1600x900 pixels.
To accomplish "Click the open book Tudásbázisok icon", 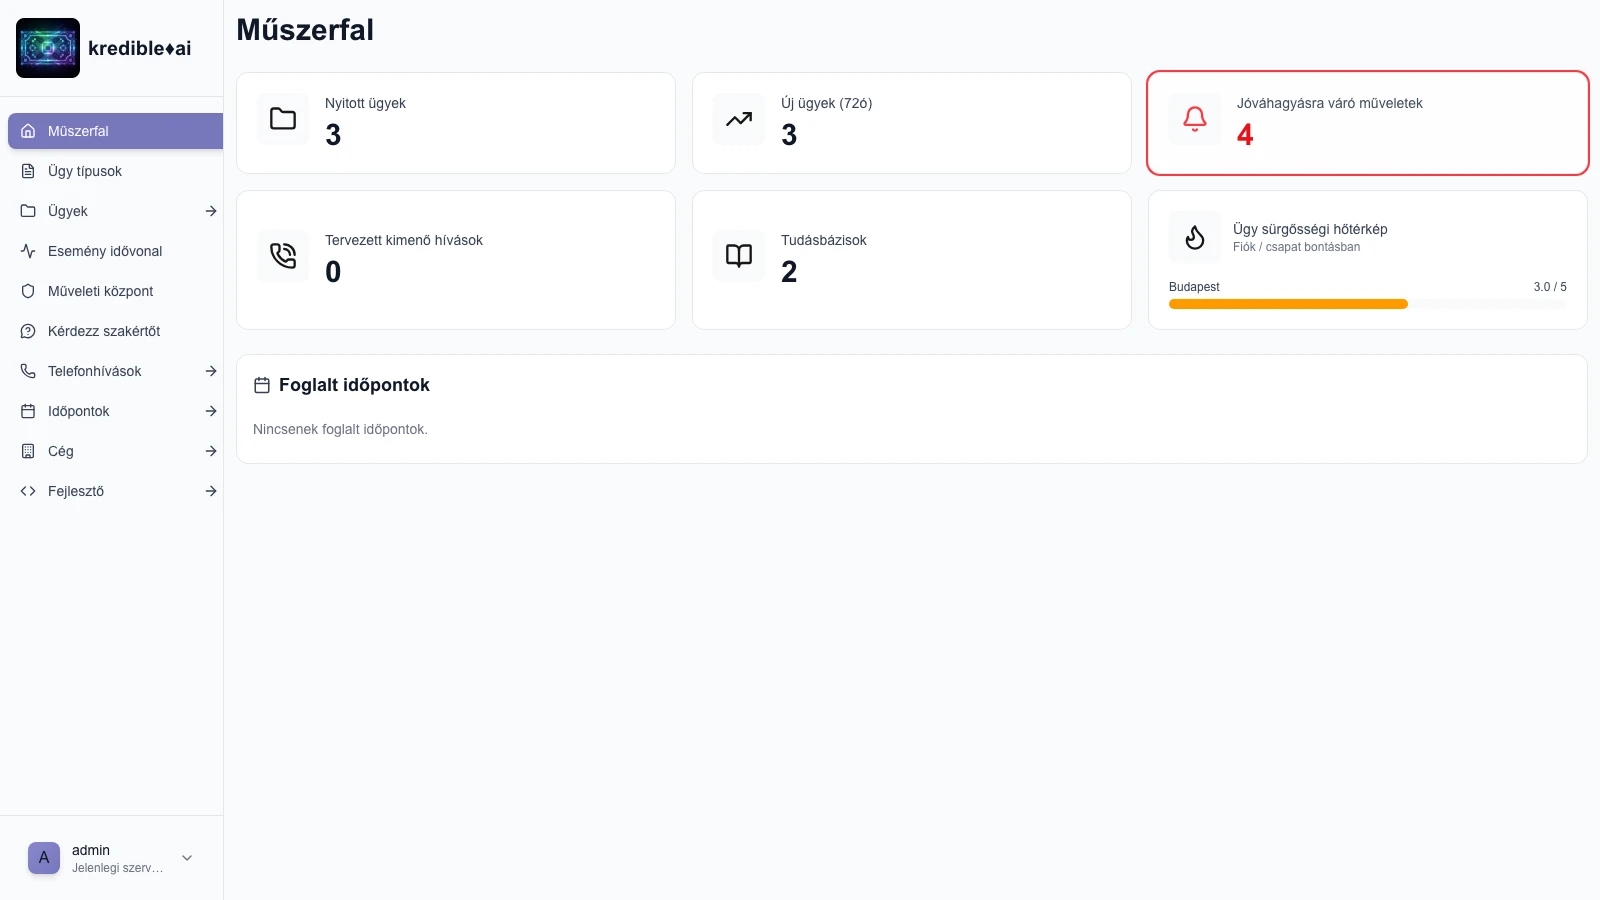I will 739,256.
